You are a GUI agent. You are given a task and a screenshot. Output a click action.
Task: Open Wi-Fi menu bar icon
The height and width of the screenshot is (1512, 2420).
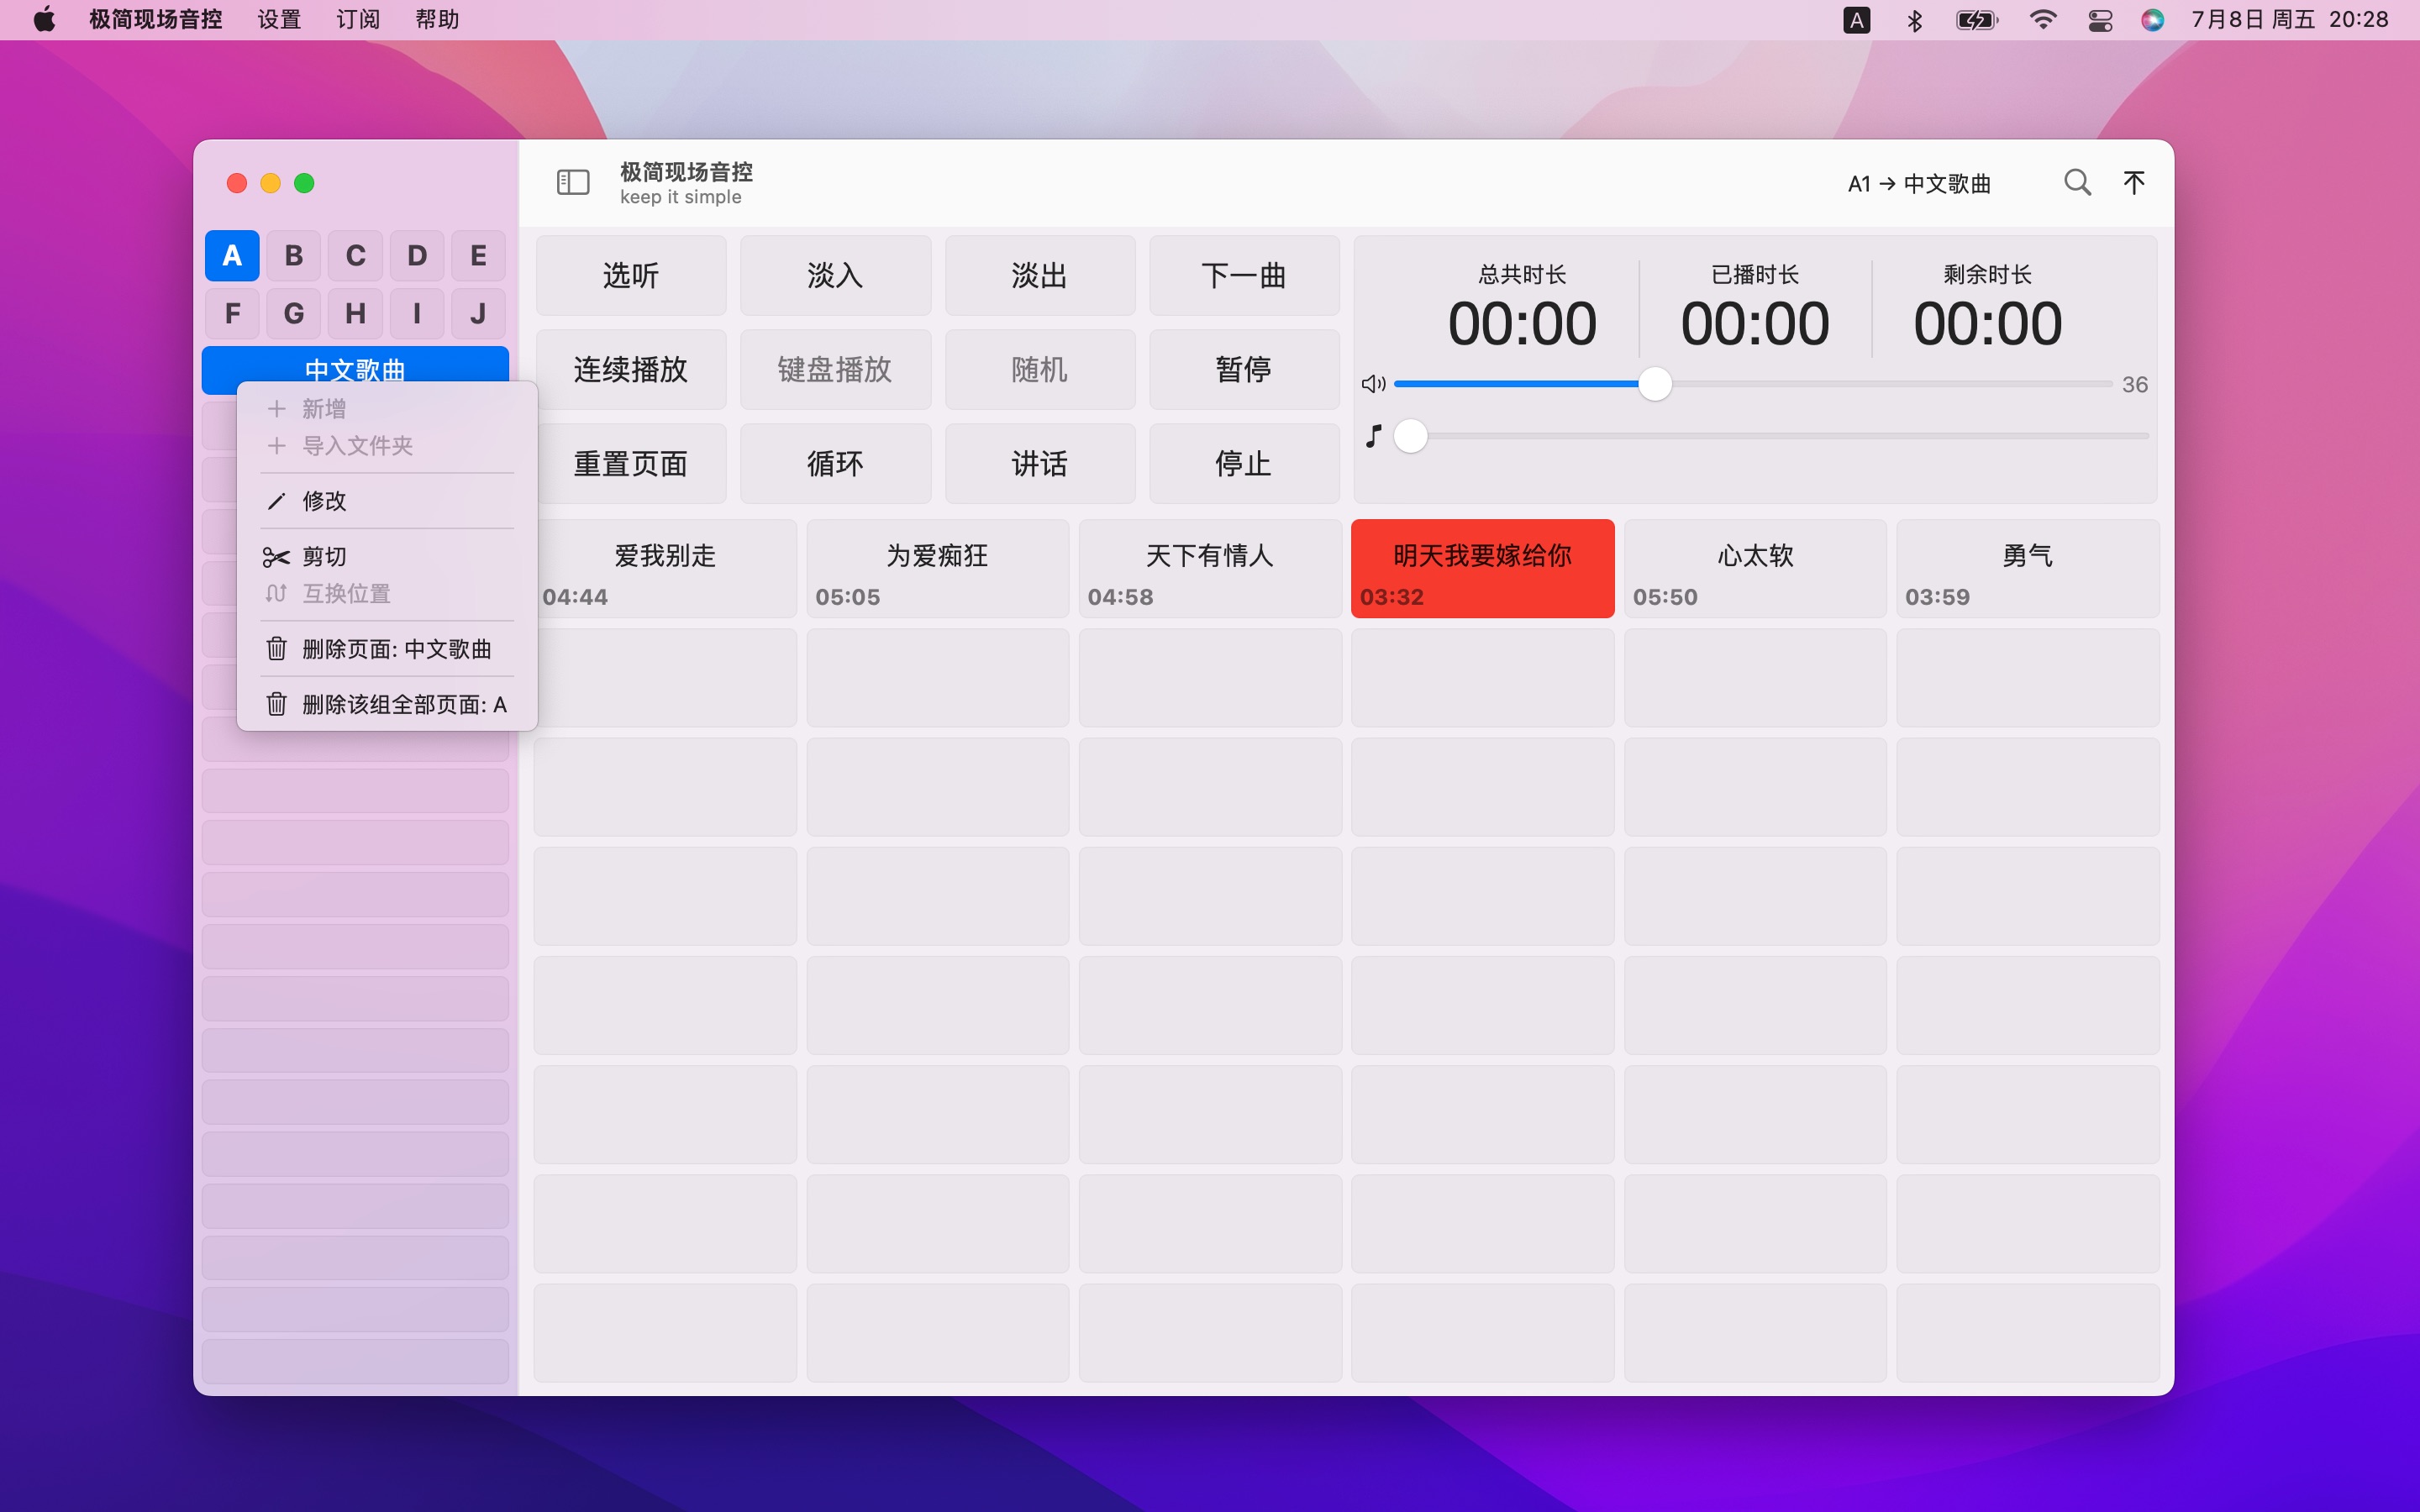tap(2042, 20)
